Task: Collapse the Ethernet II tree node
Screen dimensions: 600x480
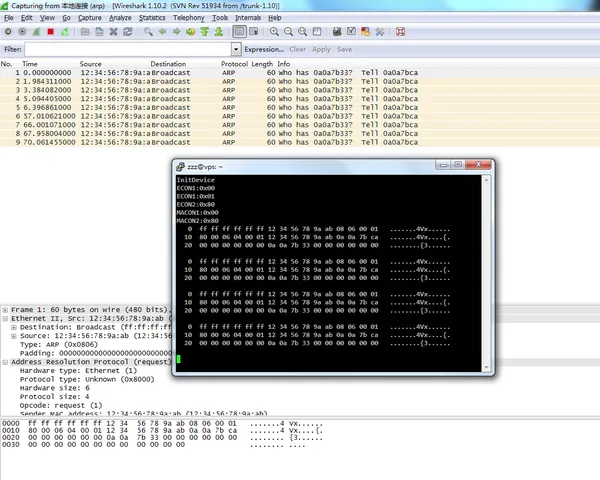Action: pyautogui.click(x=5, y=318)
